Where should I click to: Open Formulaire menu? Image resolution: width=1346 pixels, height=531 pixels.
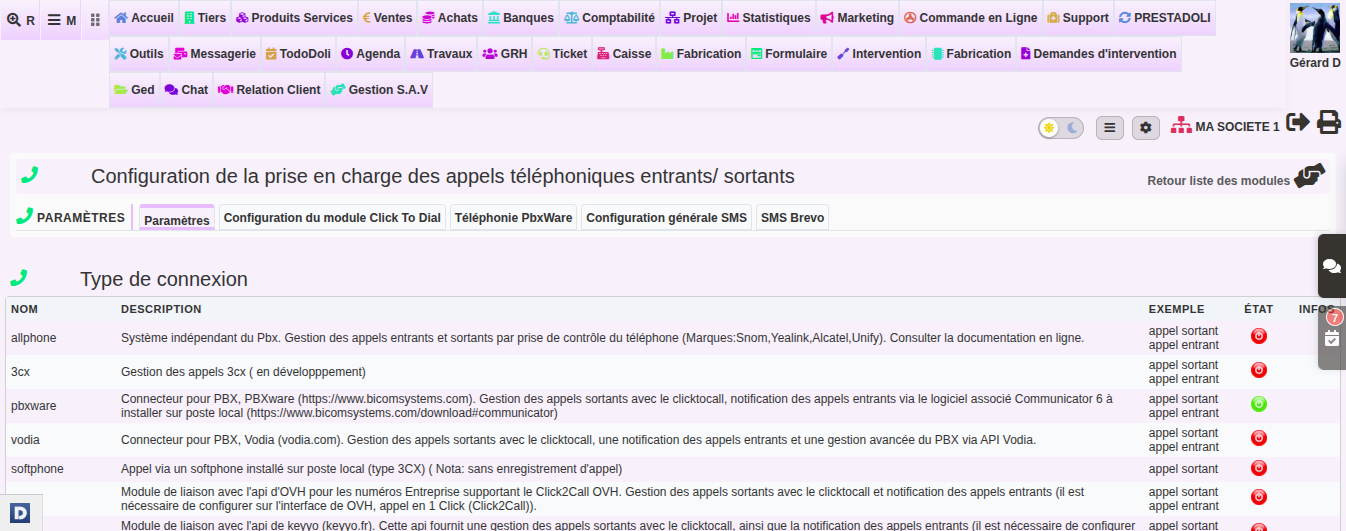pos(789,54)
